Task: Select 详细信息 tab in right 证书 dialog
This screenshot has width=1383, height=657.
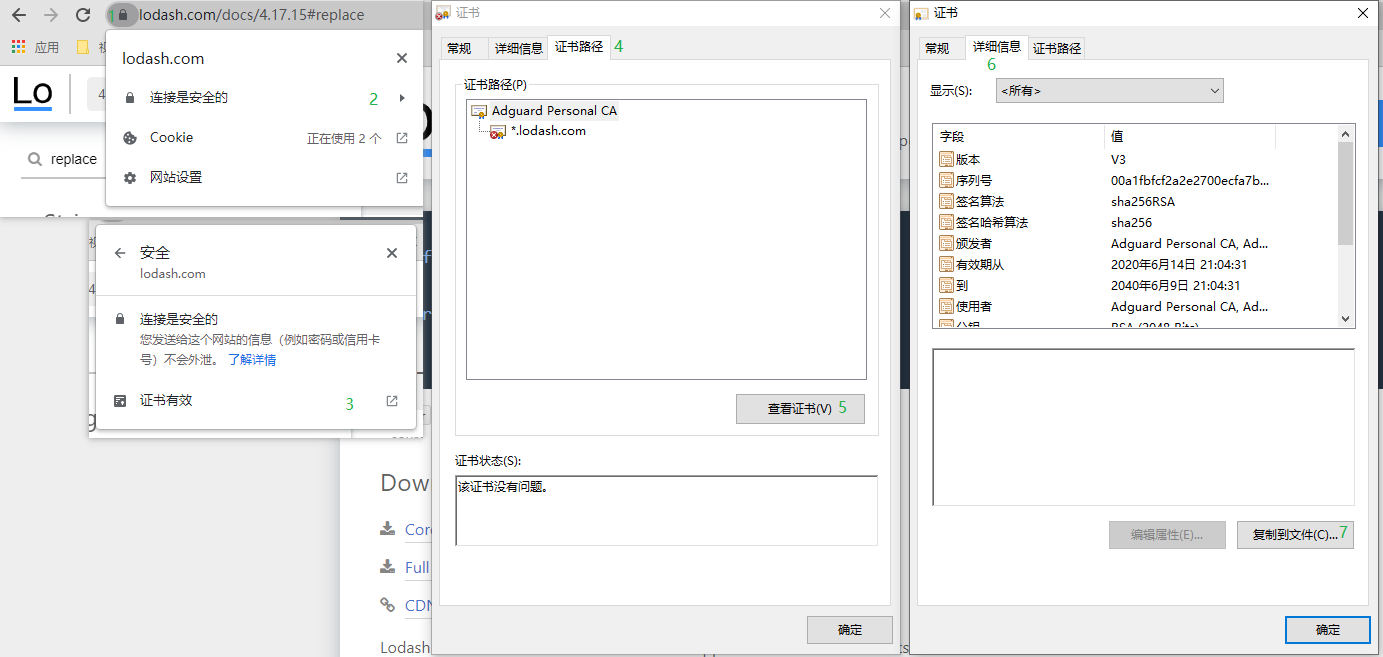Action: [x=997, y=46]
